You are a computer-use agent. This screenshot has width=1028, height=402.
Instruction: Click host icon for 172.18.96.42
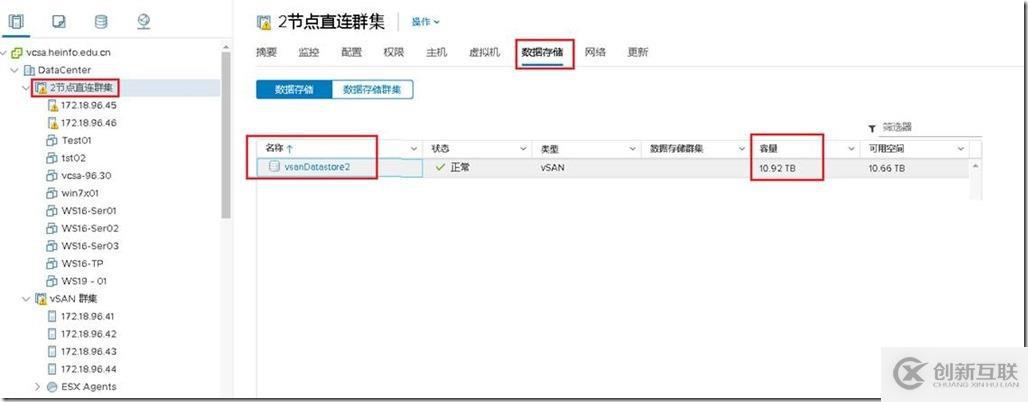53,334
